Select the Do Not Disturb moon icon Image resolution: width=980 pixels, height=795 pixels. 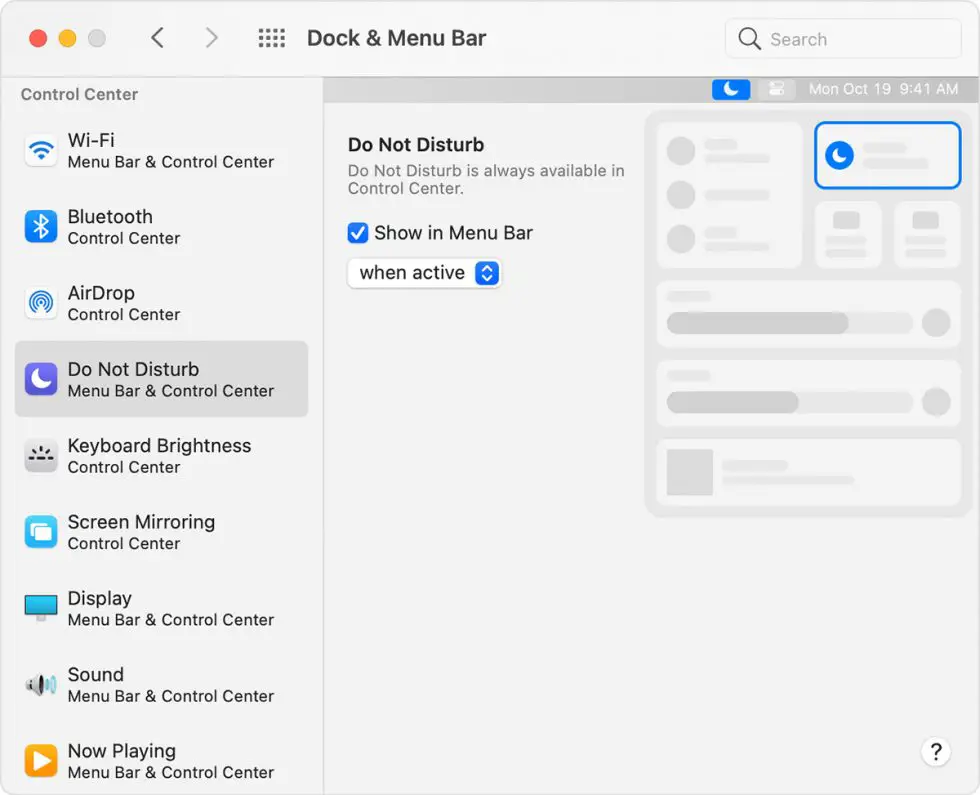[40, 379]
